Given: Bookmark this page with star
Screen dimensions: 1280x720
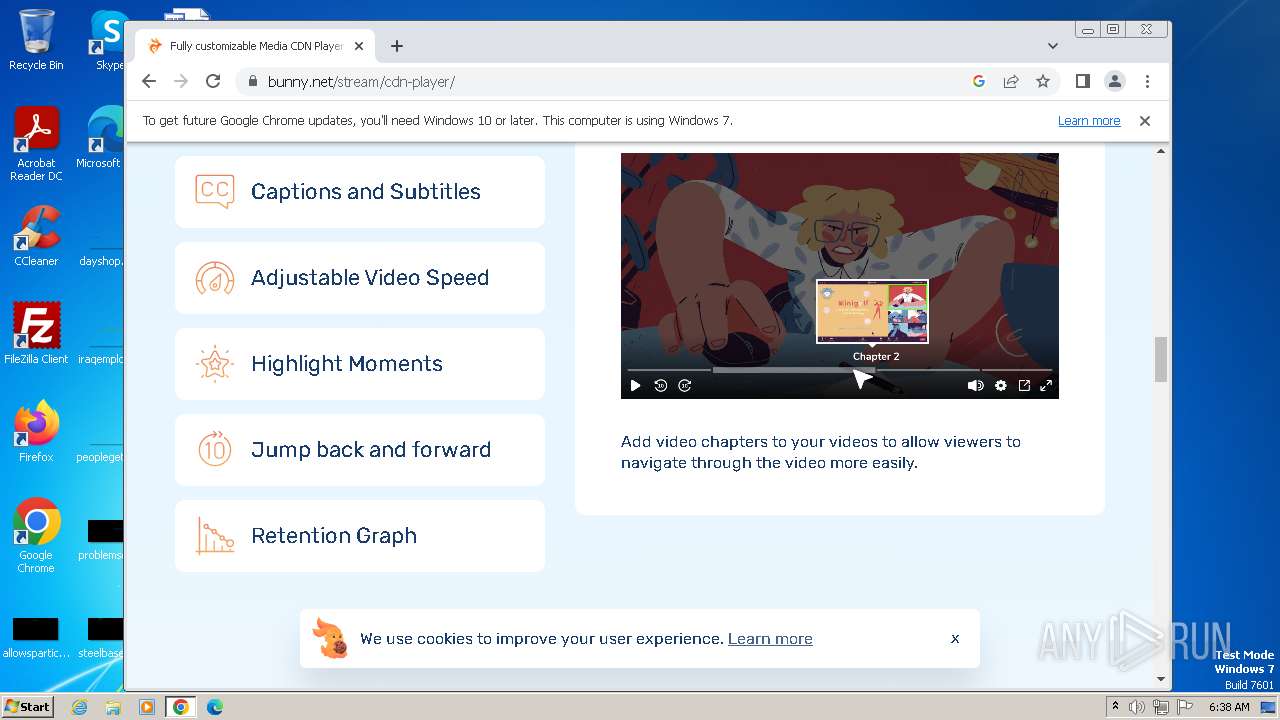Looking at the screenshot, I should 1043,82.
